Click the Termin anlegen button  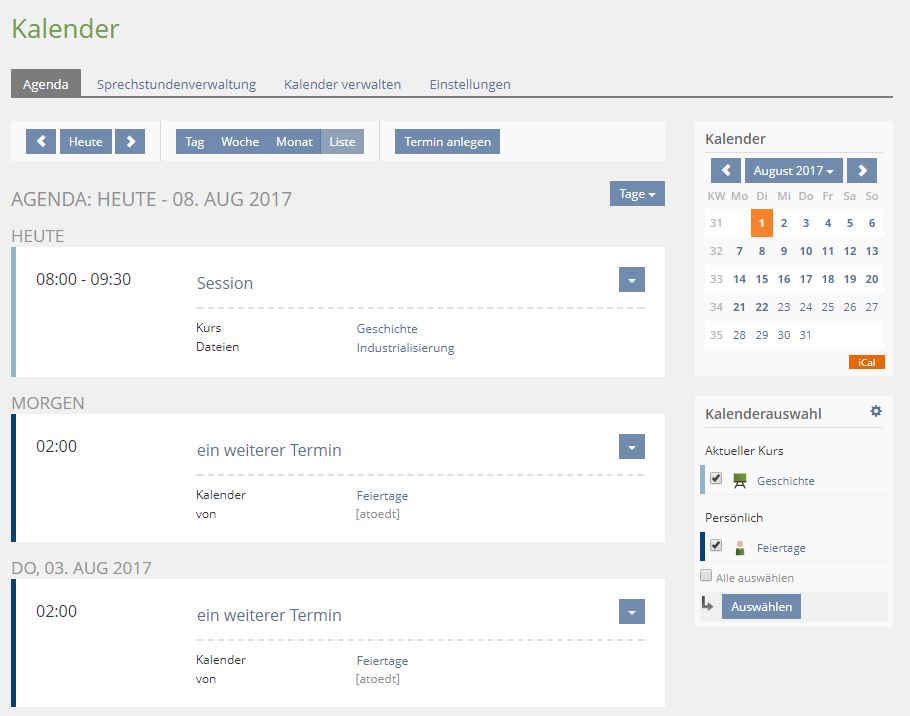(x=447, y=142)
